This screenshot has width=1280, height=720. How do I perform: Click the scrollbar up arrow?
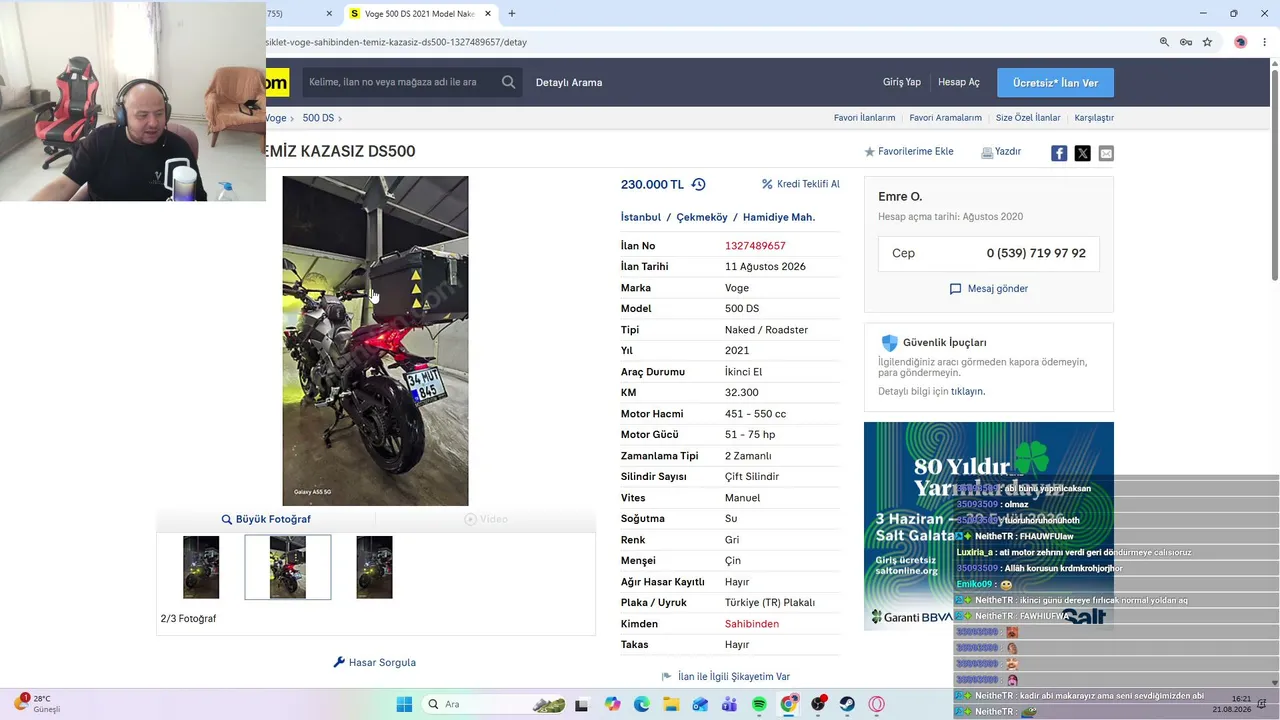[x=1274, y=63]
